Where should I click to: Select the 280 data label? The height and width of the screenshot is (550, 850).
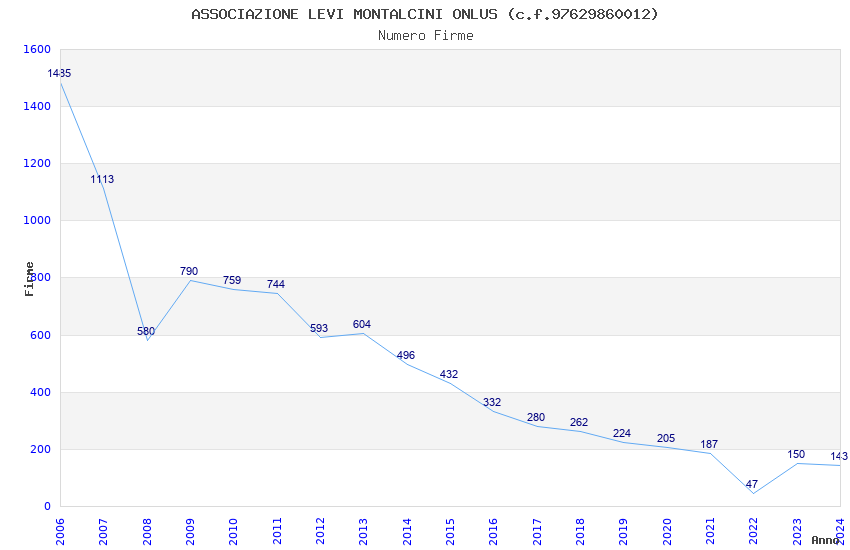[x=536, y=417]
